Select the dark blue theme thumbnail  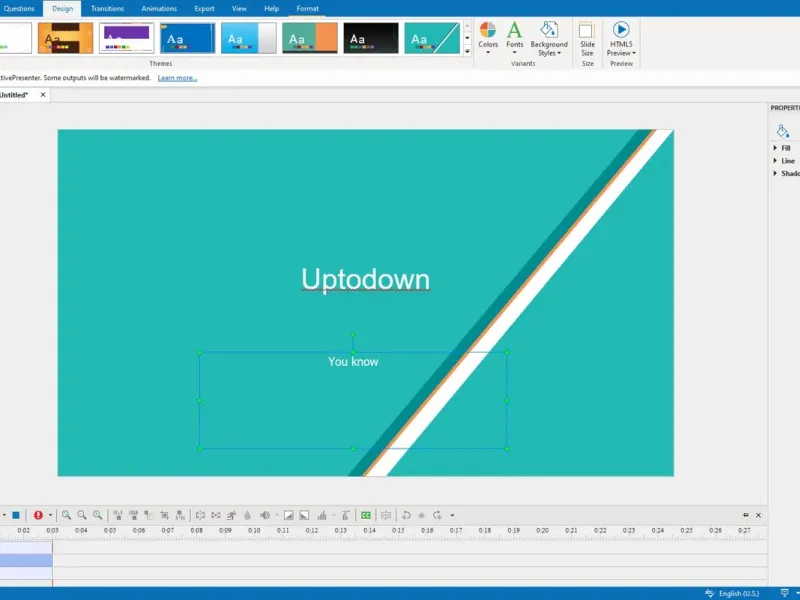coord(188,38)
